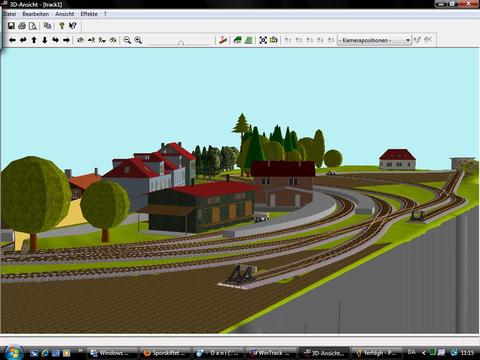Click the Print icon in toolbar
The height and width of the screenshot is (360, 480).
click(x=22, y=26)
